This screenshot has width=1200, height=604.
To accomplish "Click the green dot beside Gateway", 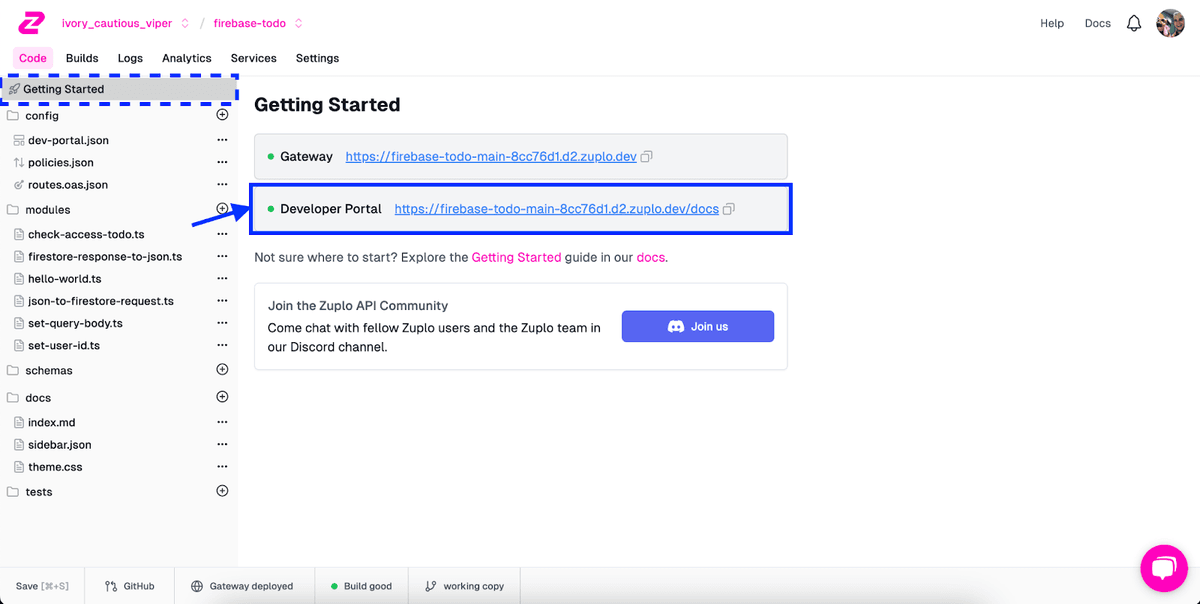I will point(270,156).
